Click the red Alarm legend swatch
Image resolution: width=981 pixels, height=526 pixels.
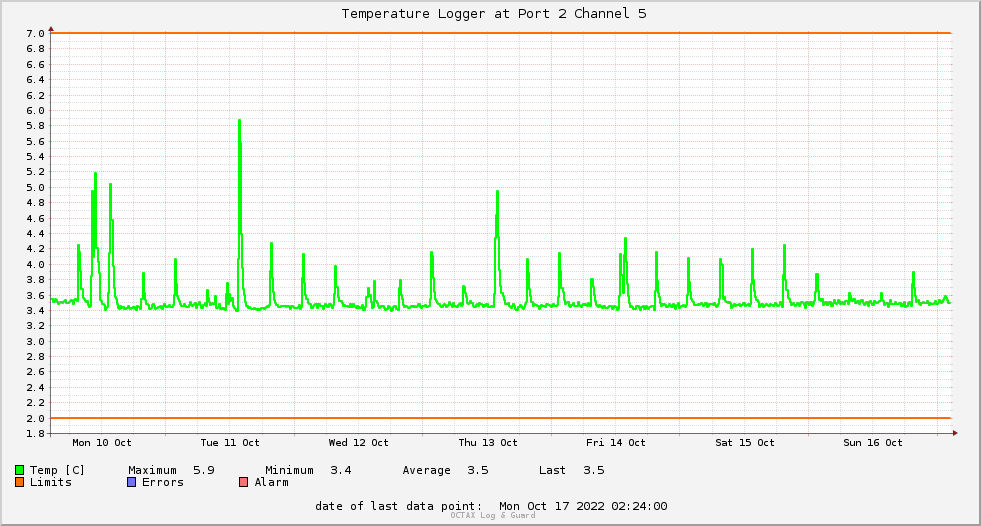click(243, 482)
